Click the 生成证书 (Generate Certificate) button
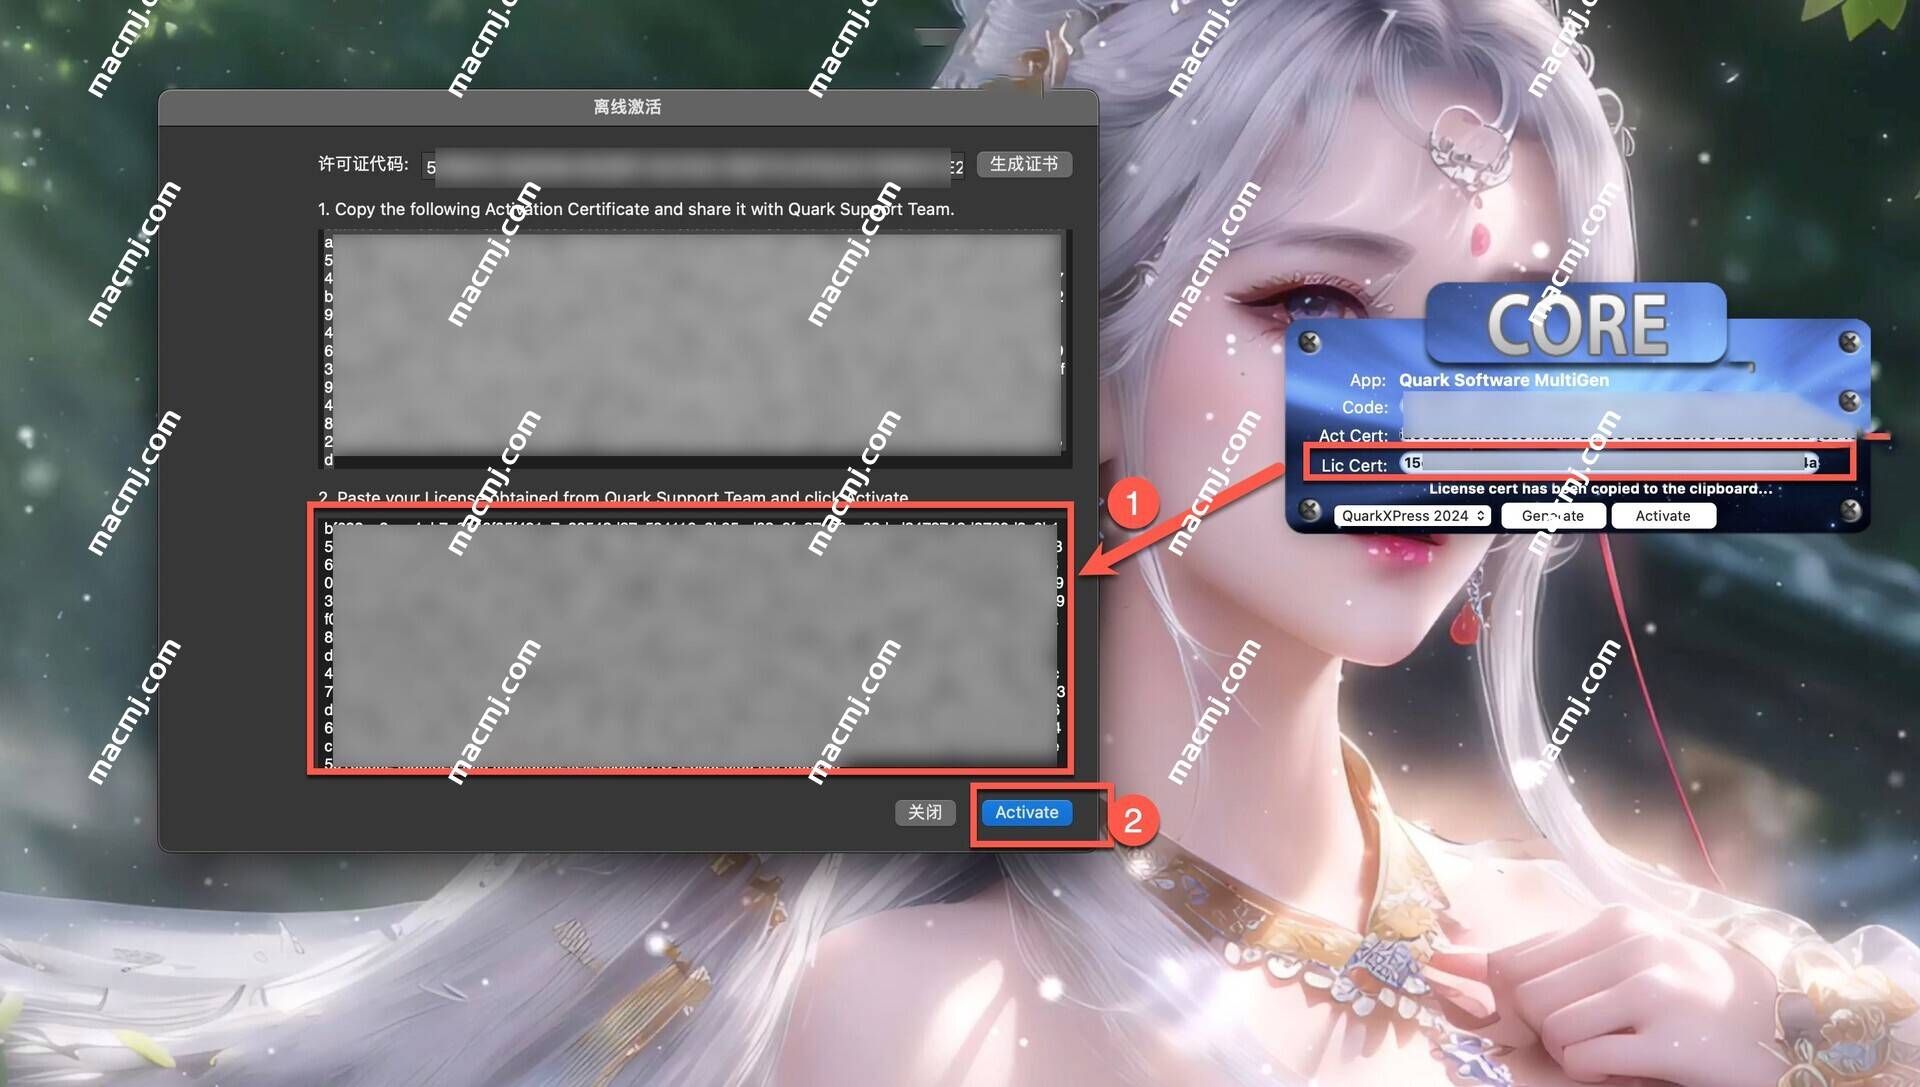The image size is (1920, 1087). coord(1025,162)
